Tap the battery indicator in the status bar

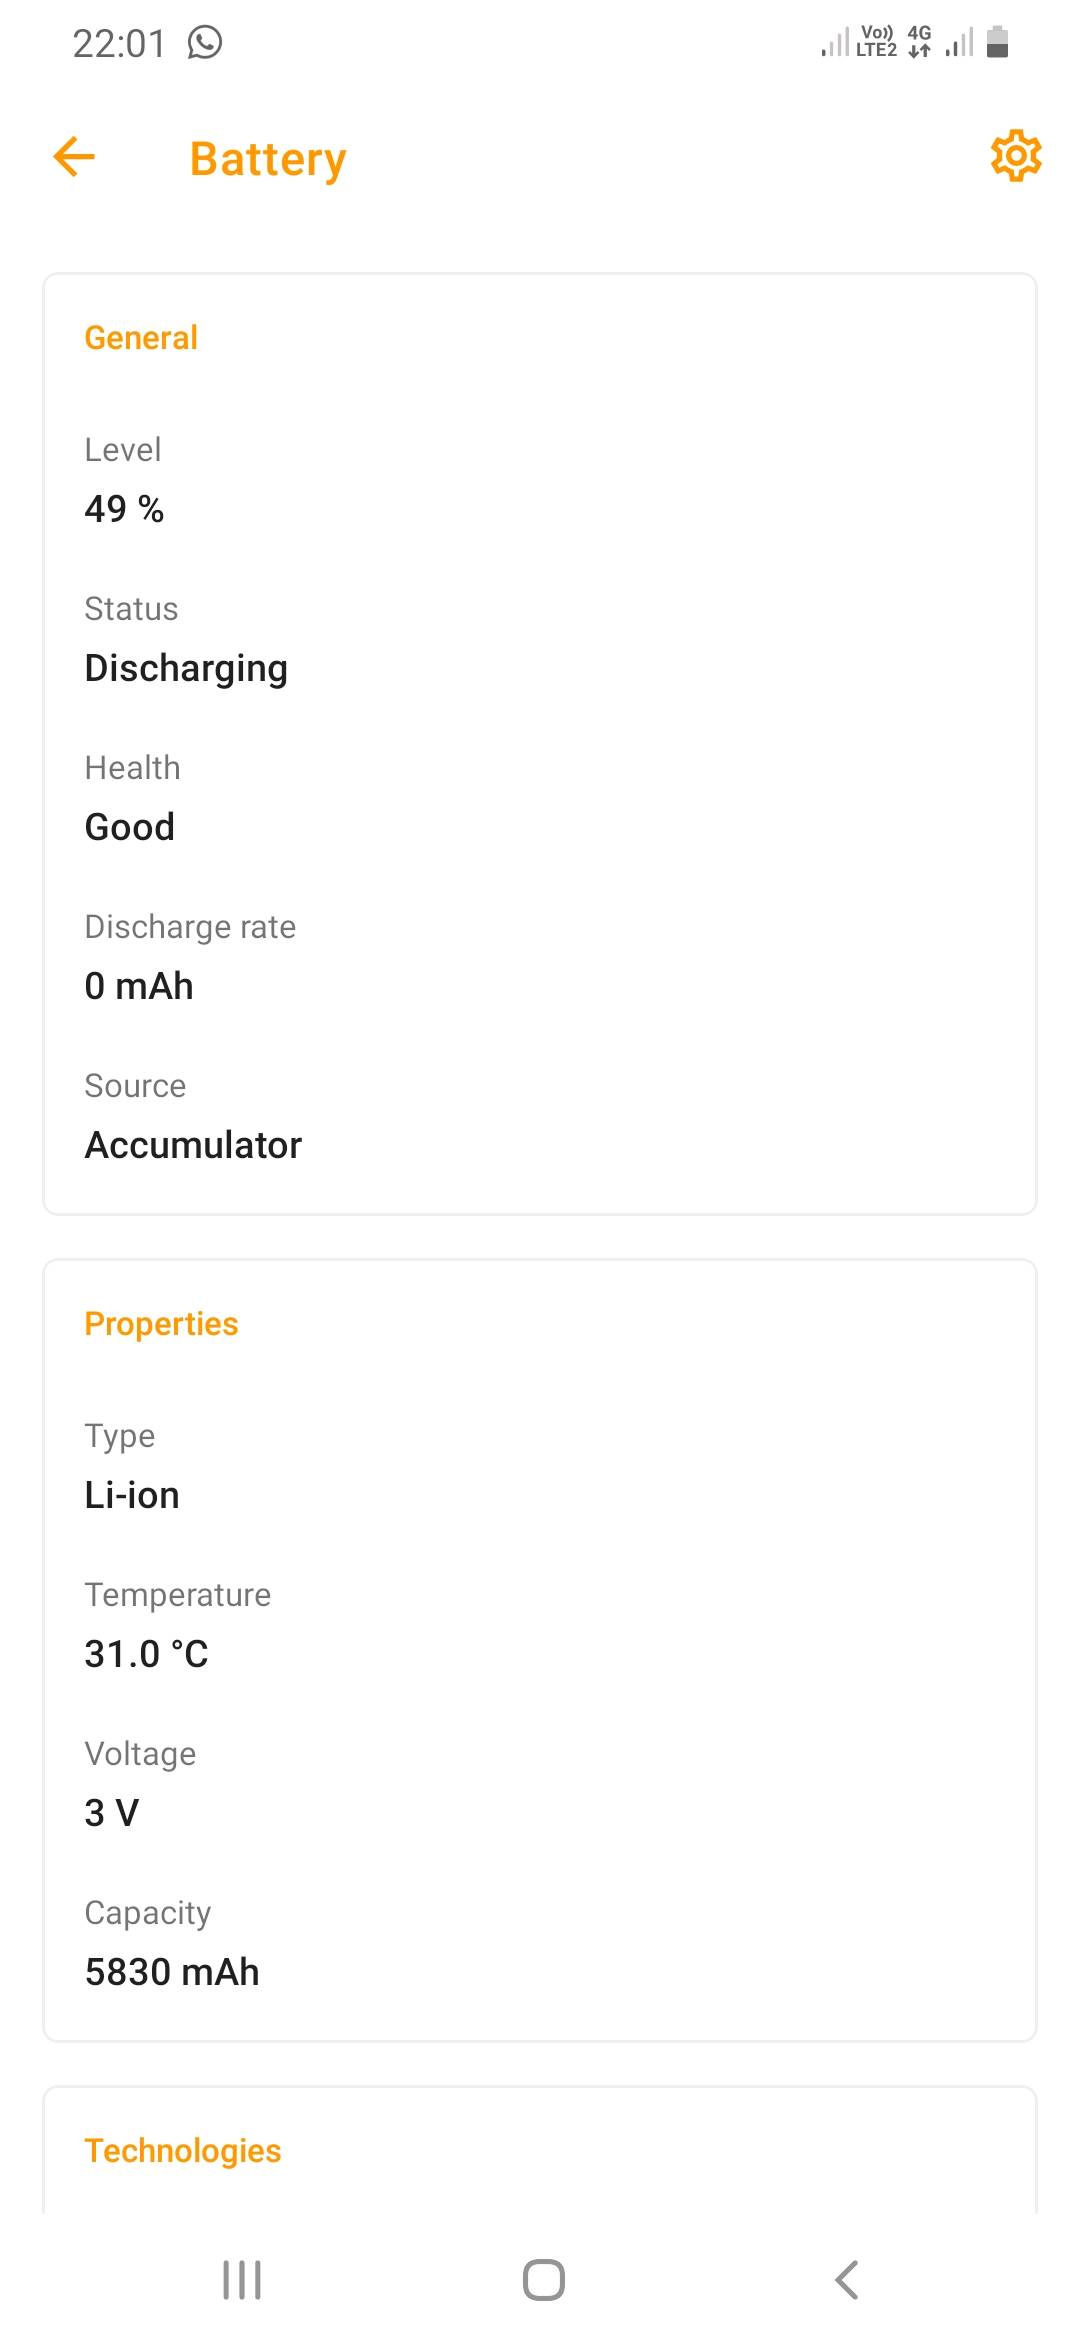(x=998, y=42)
